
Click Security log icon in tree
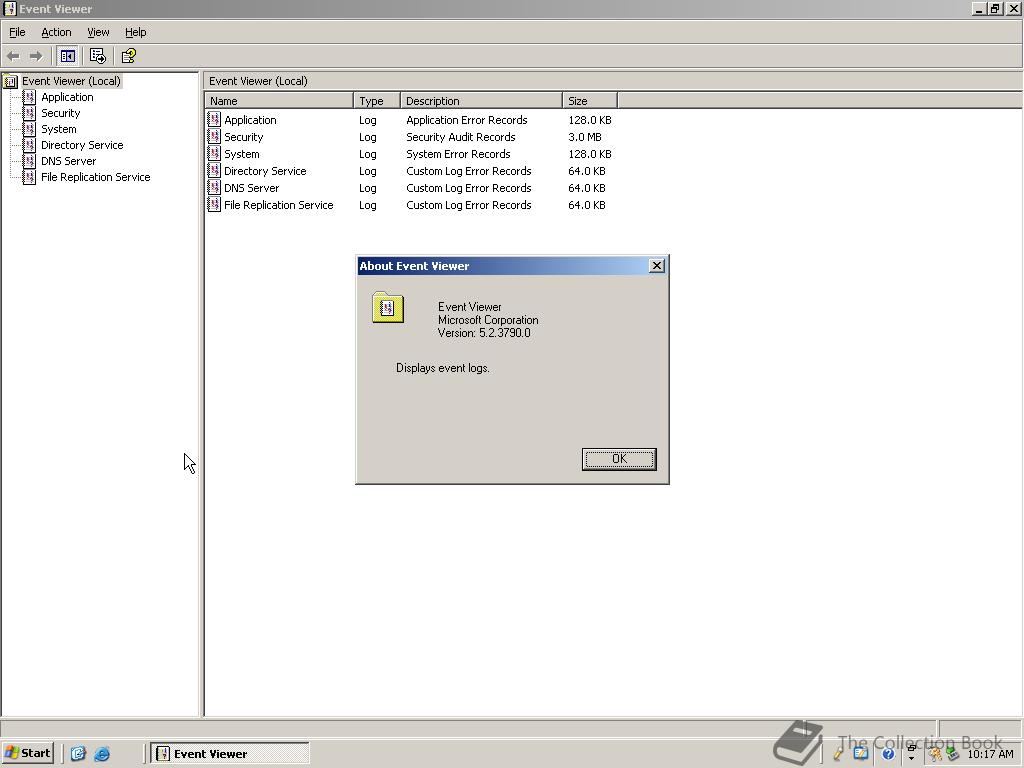tap(29, 113)
